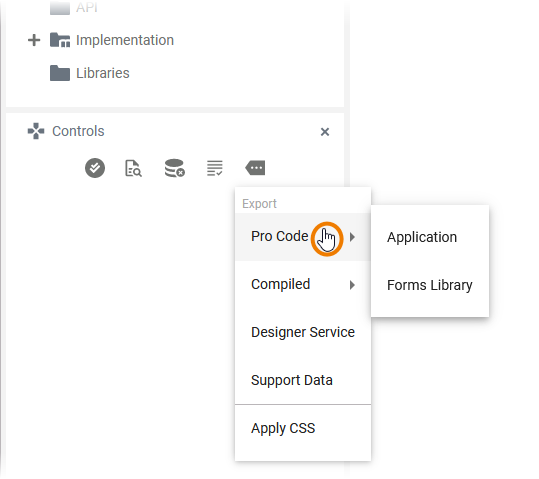Choose Designer Service export entry
The image size is (539, 479).
(303, 332)
